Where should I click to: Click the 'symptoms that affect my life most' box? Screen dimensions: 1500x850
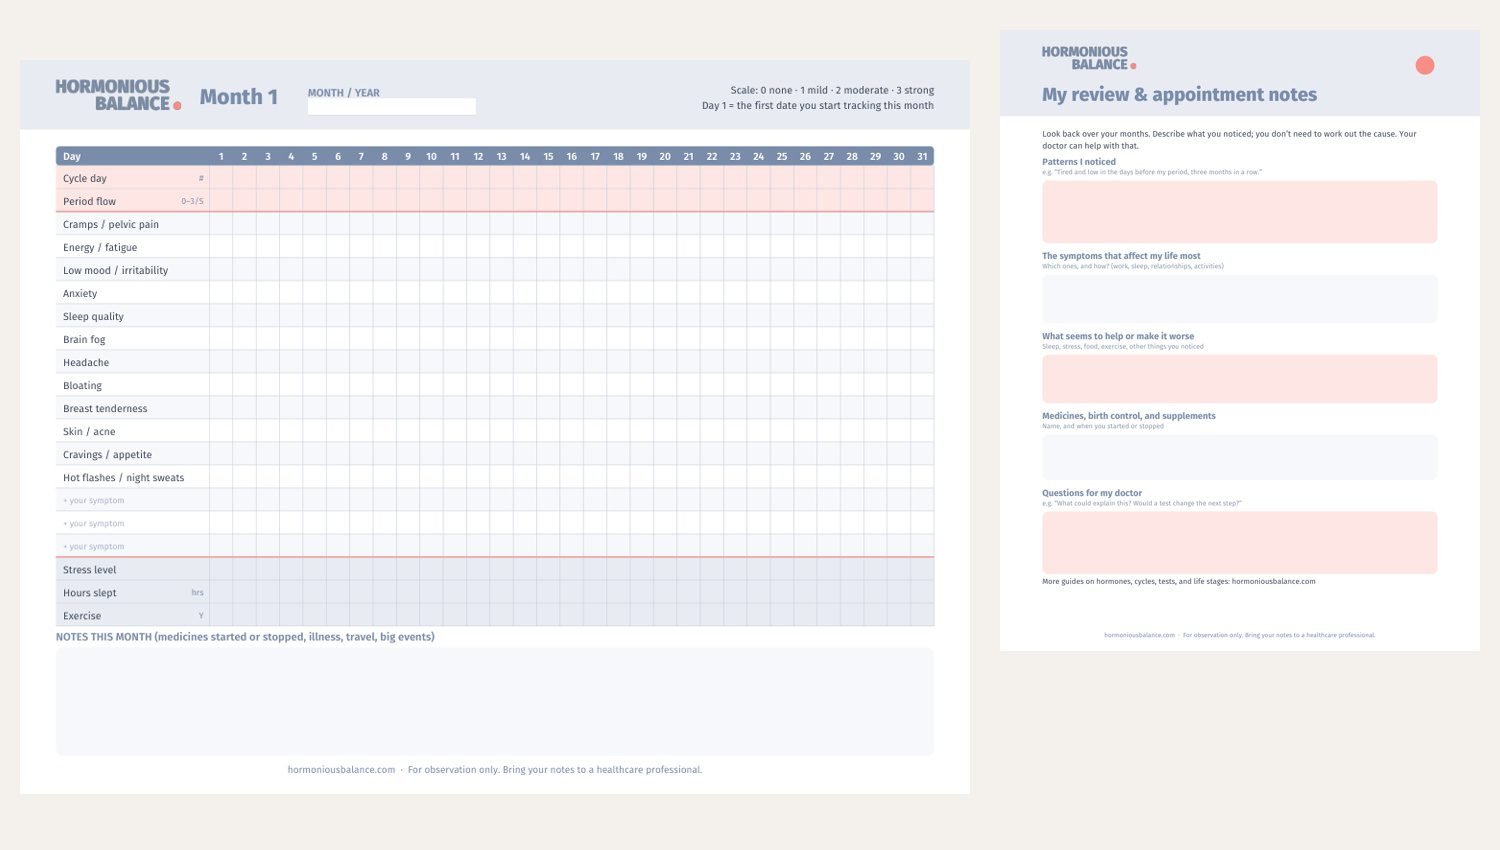coord(1239,299)
